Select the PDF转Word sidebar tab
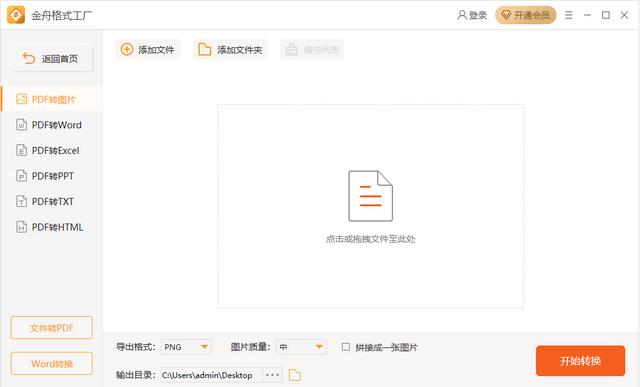 pos(51,125)
